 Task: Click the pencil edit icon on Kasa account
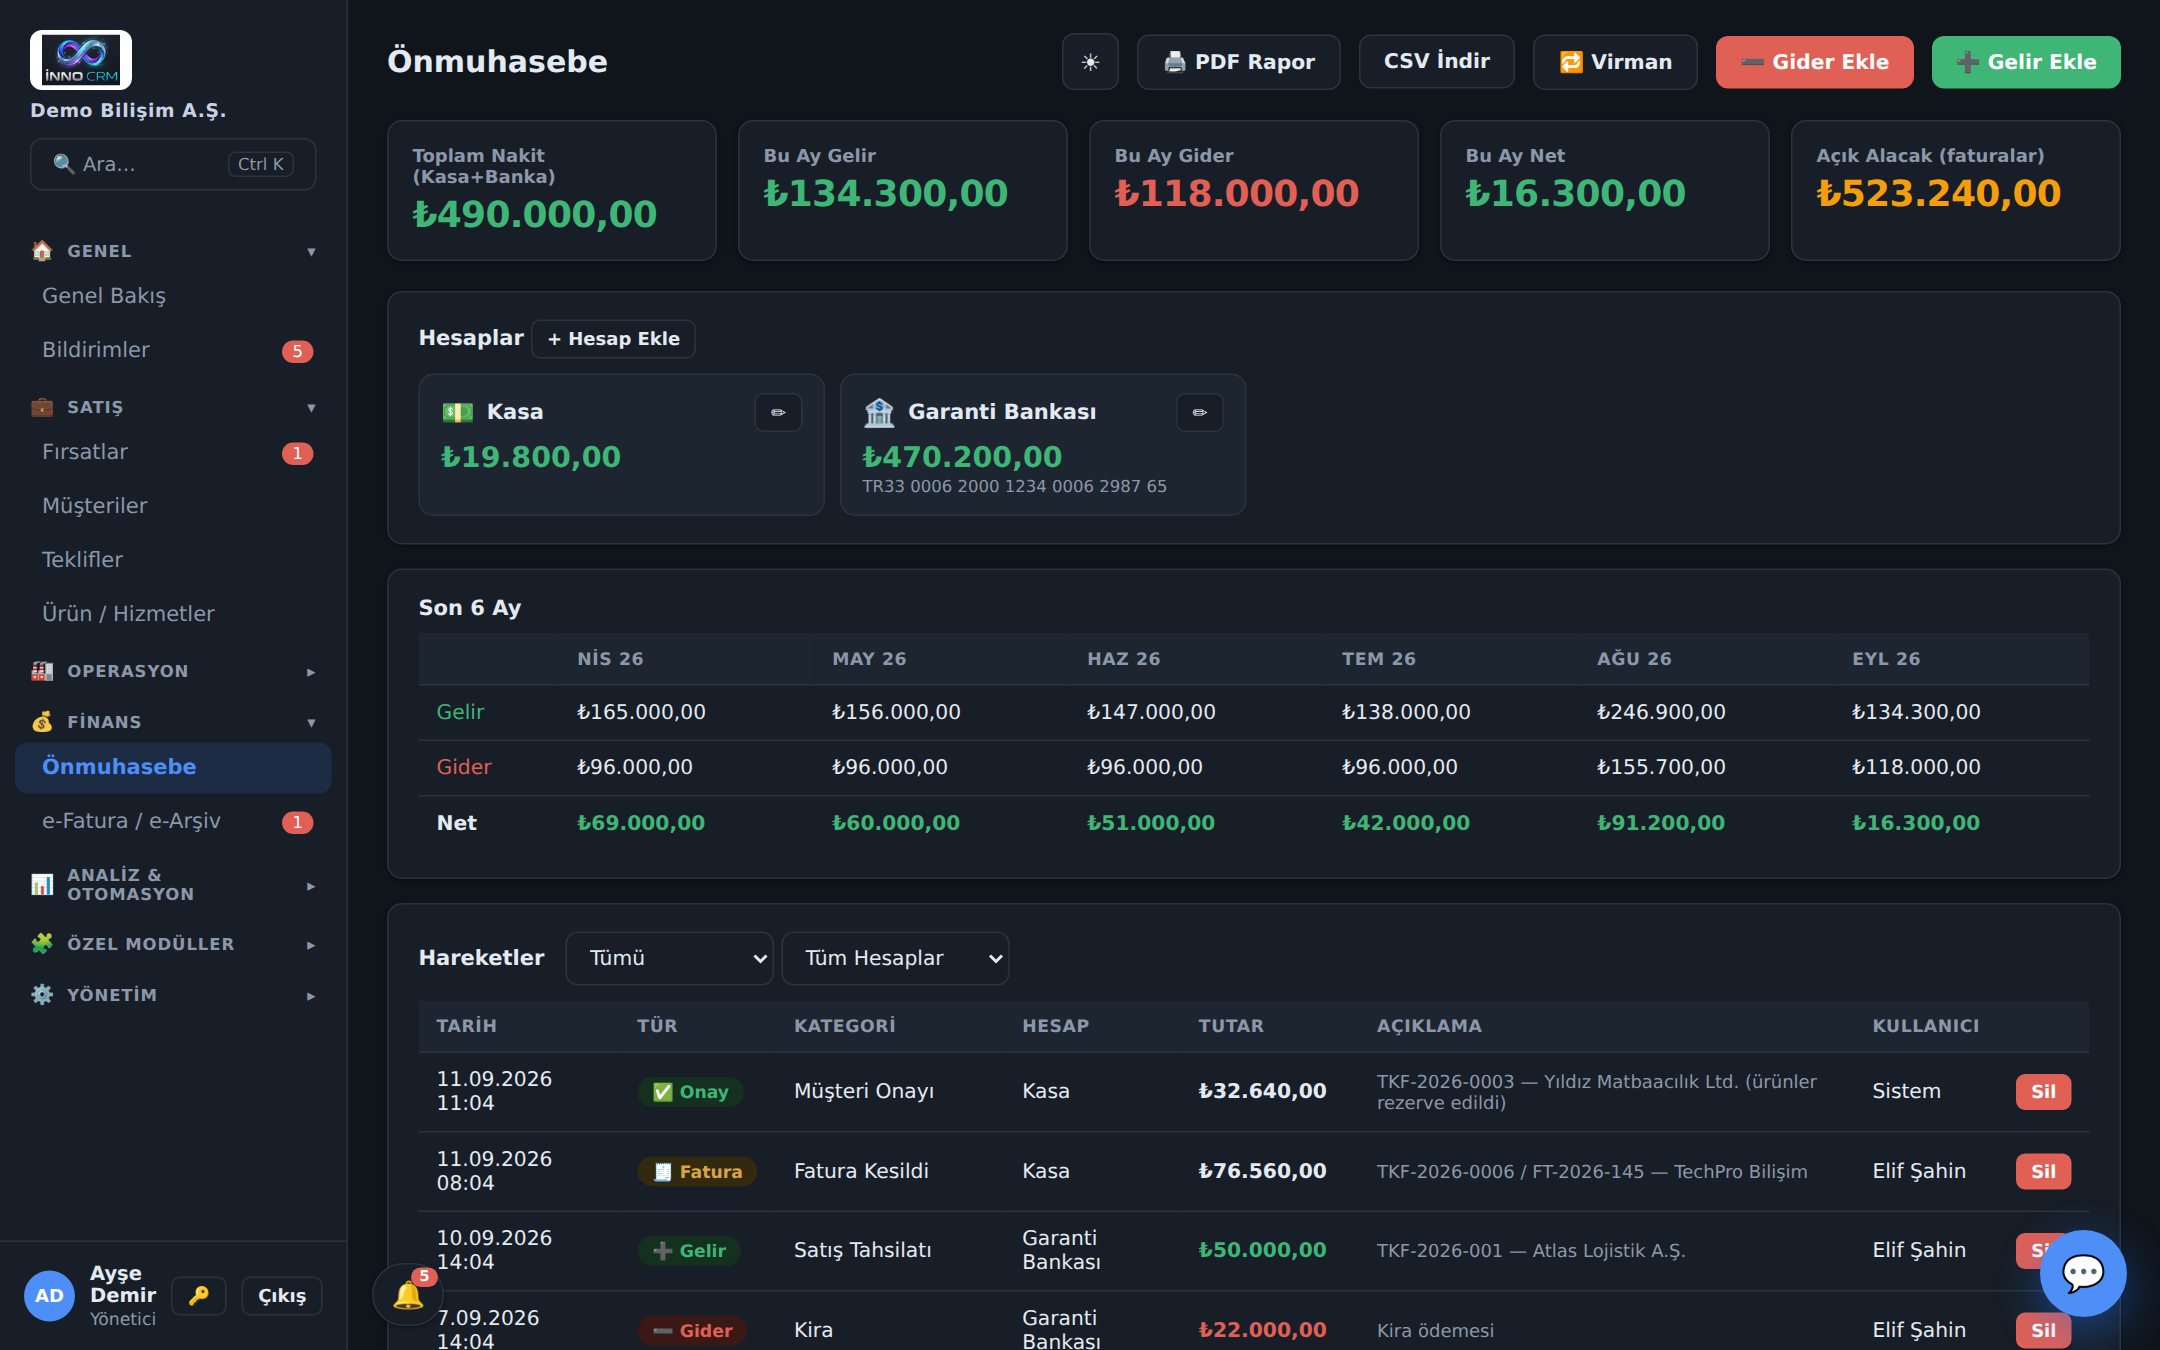778,412
